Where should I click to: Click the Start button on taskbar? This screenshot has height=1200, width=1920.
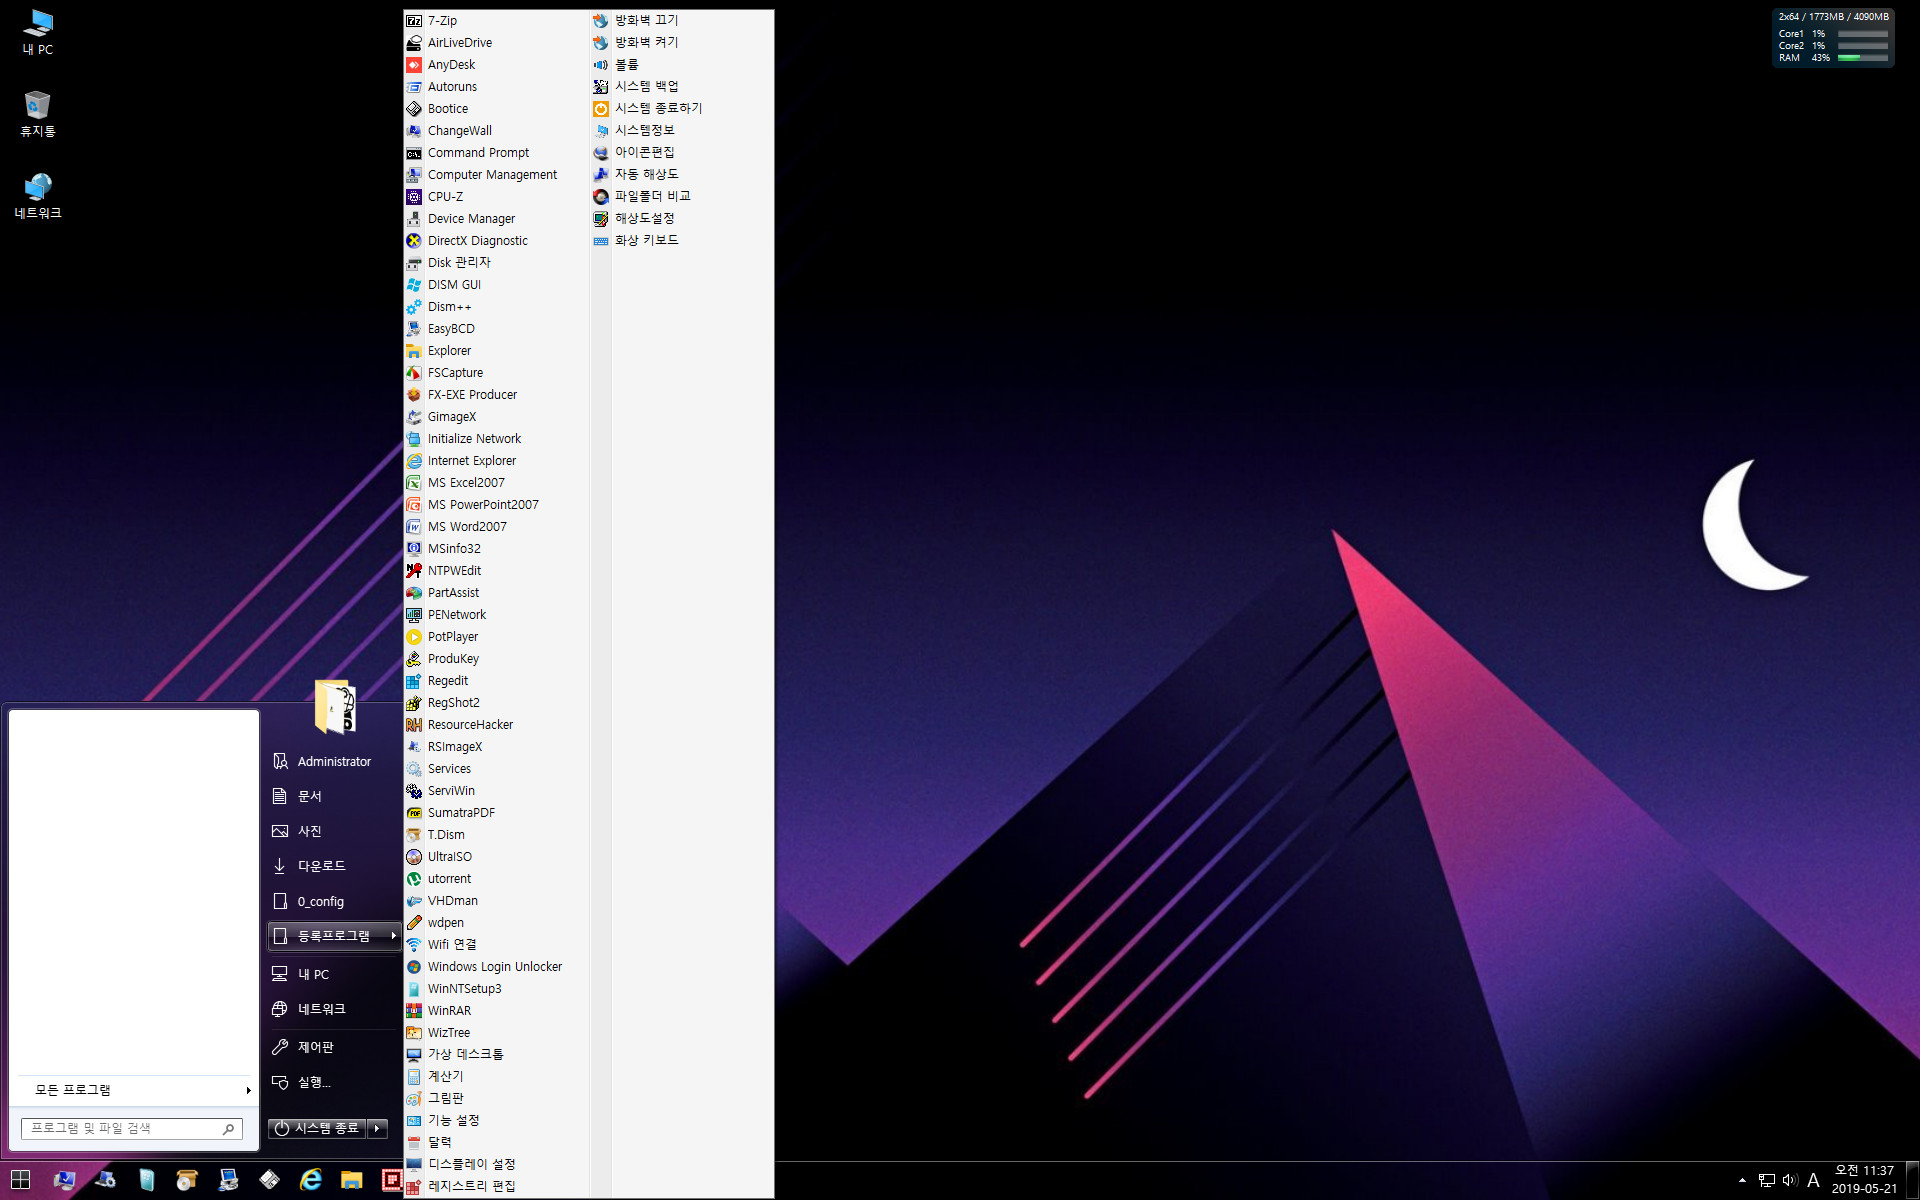point(20,1180)
